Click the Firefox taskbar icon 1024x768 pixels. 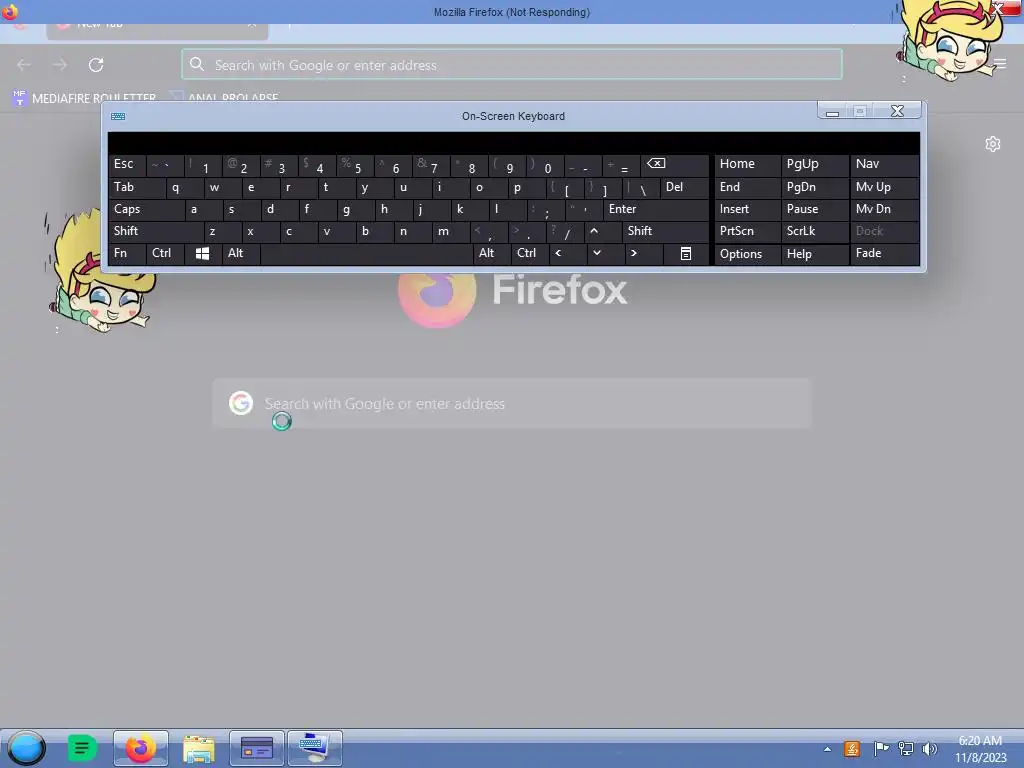(x=140, y=748)
